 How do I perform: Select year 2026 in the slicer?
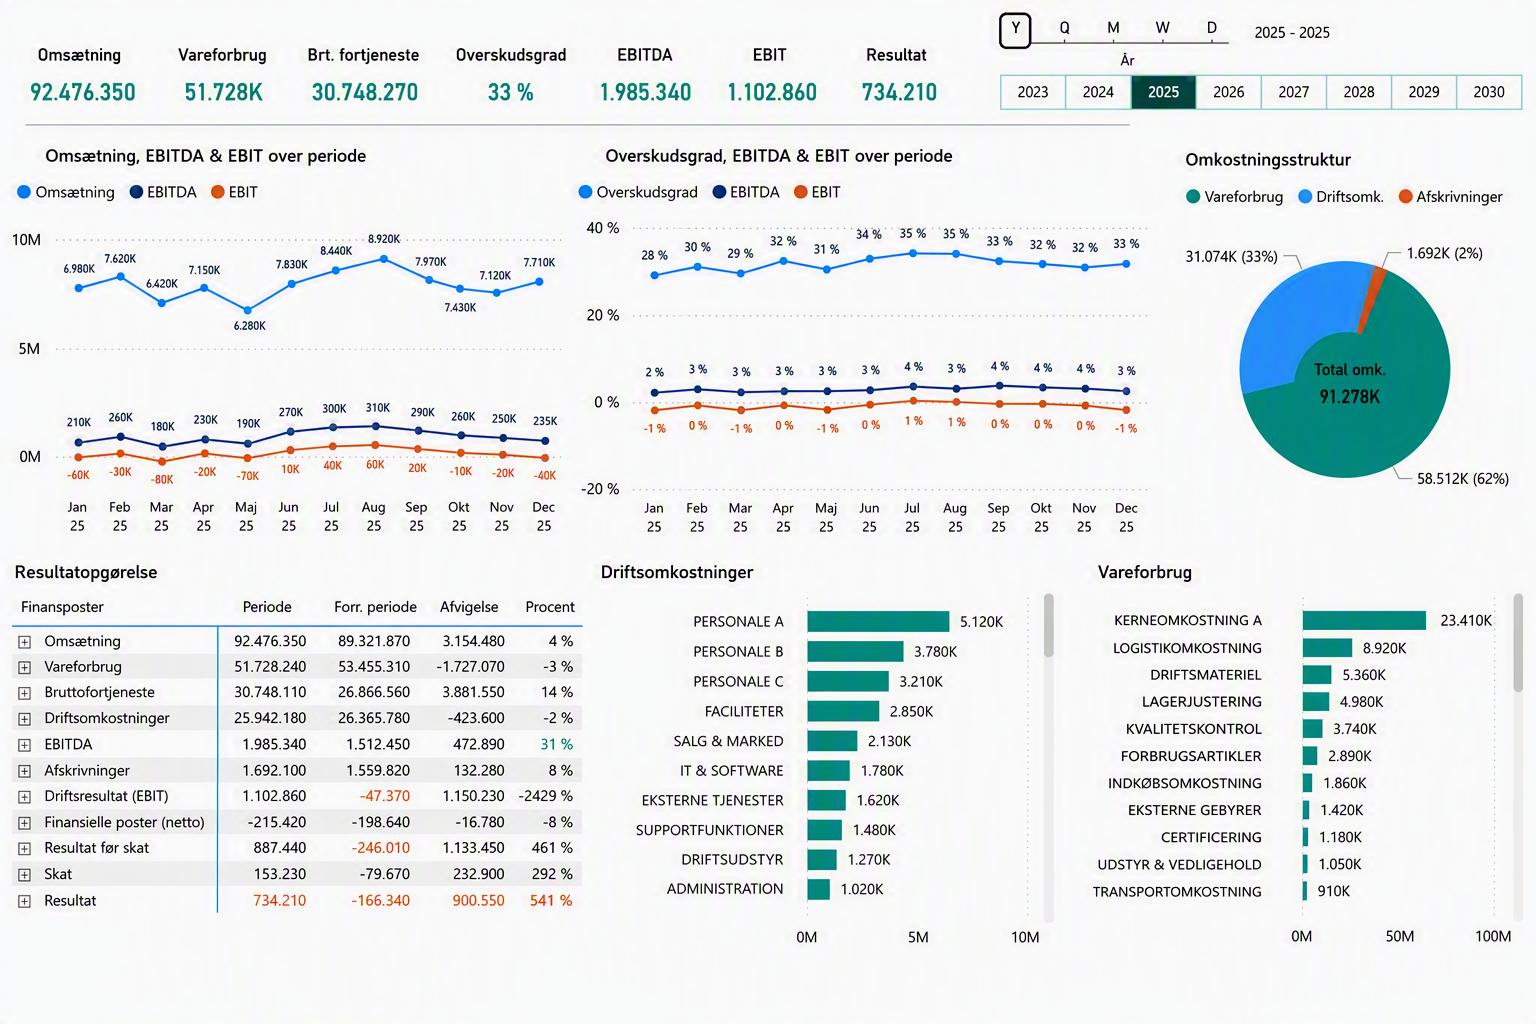(1228, 92)
